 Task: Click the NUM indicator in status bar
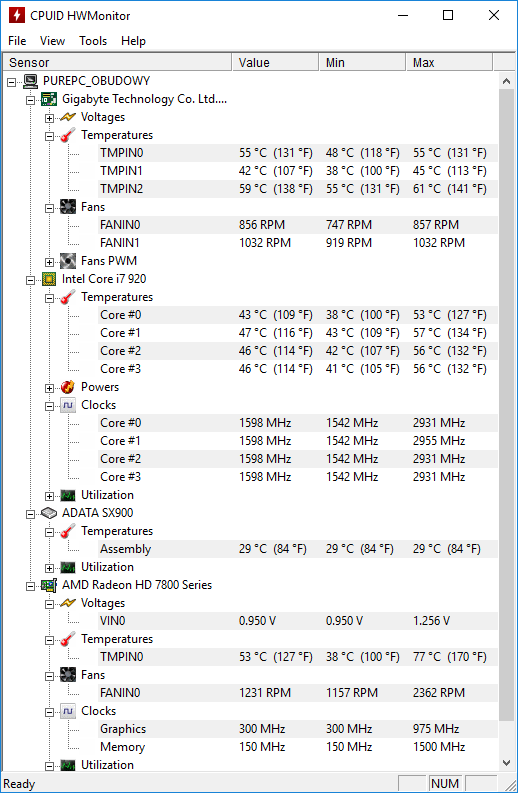tap(445, 783)
